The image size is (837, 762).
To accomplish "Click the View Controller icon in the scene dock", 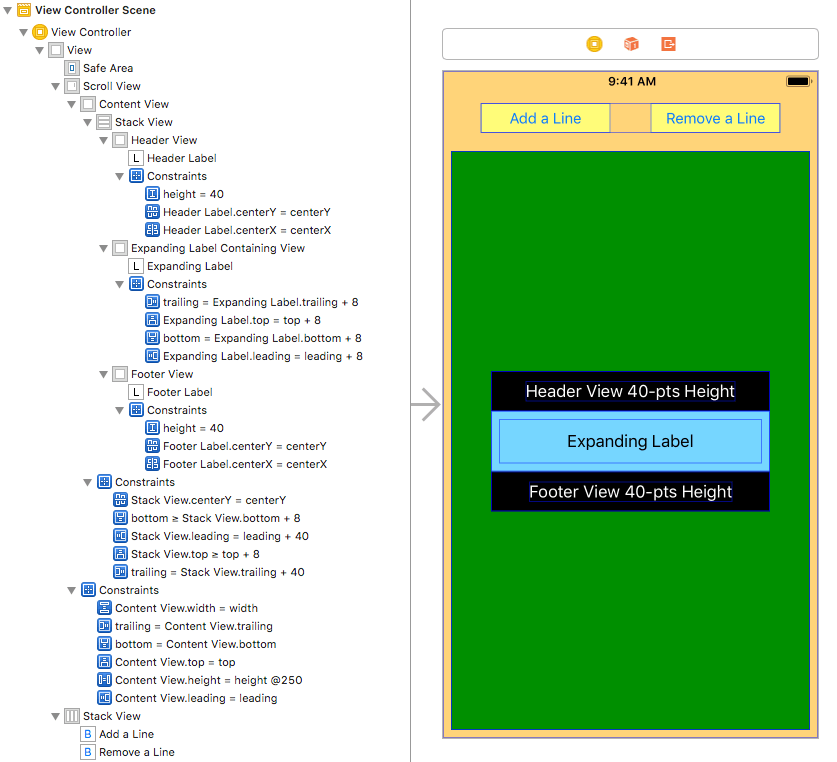I will [x=593, y=44].
